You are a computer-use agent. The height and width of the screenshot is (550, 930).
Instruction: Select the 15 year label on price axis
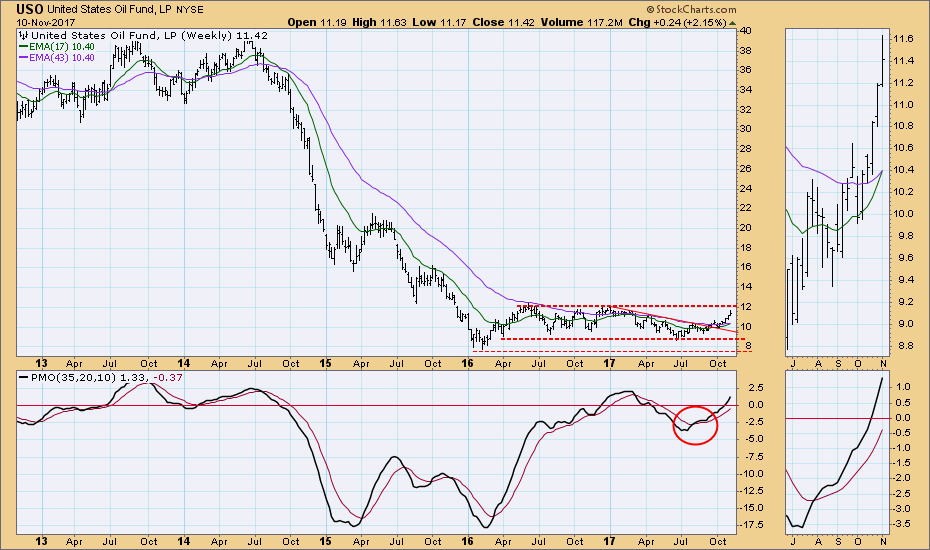pyautogui.click(x=324, y=363)
